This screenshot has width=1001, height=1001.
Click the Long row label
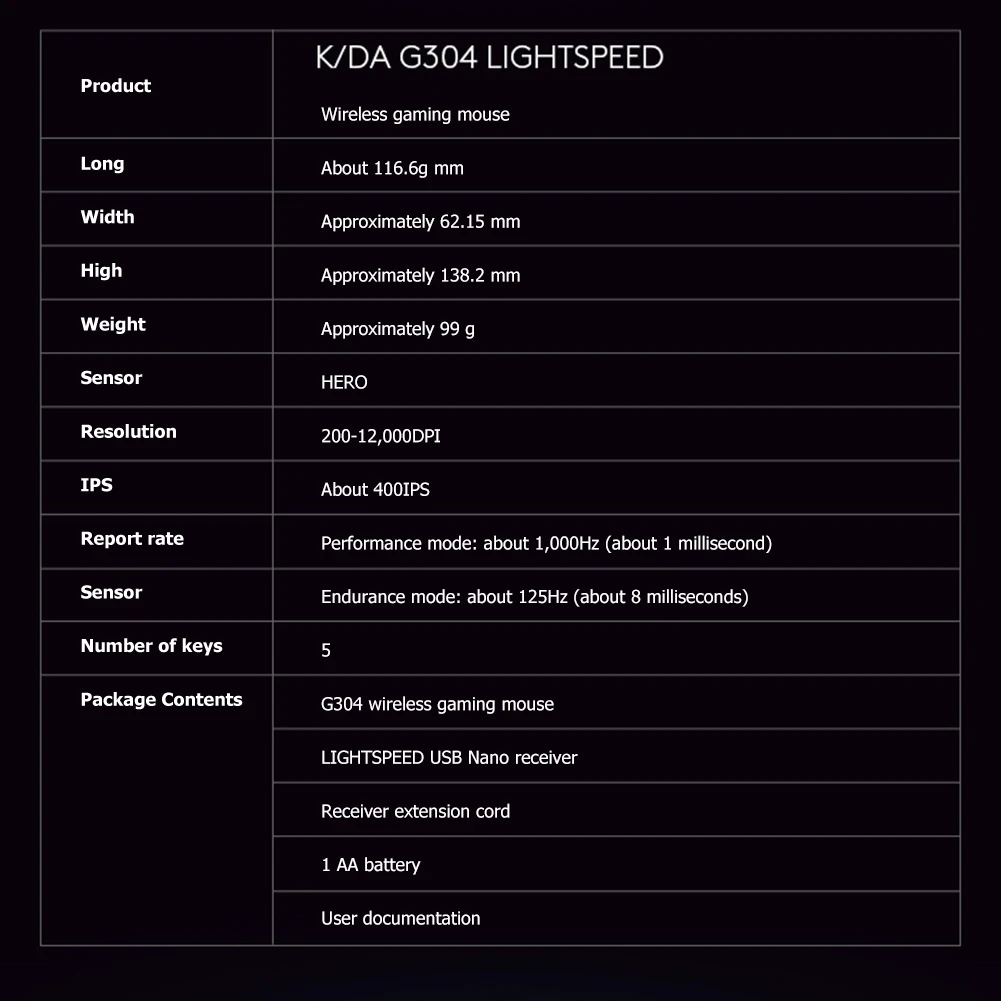pos(102,164)
